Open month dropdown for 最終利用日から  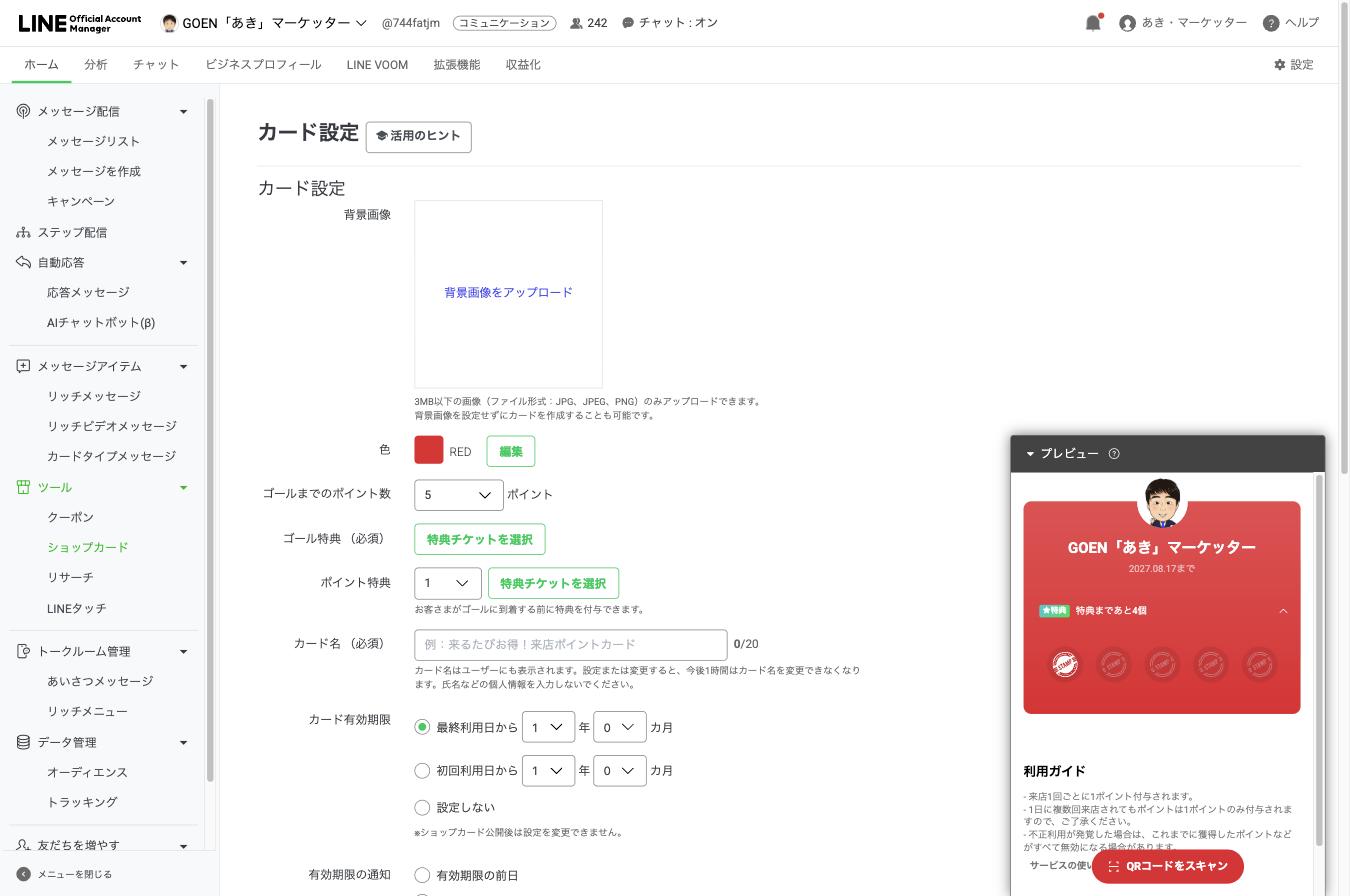click(x=620, y=727)
